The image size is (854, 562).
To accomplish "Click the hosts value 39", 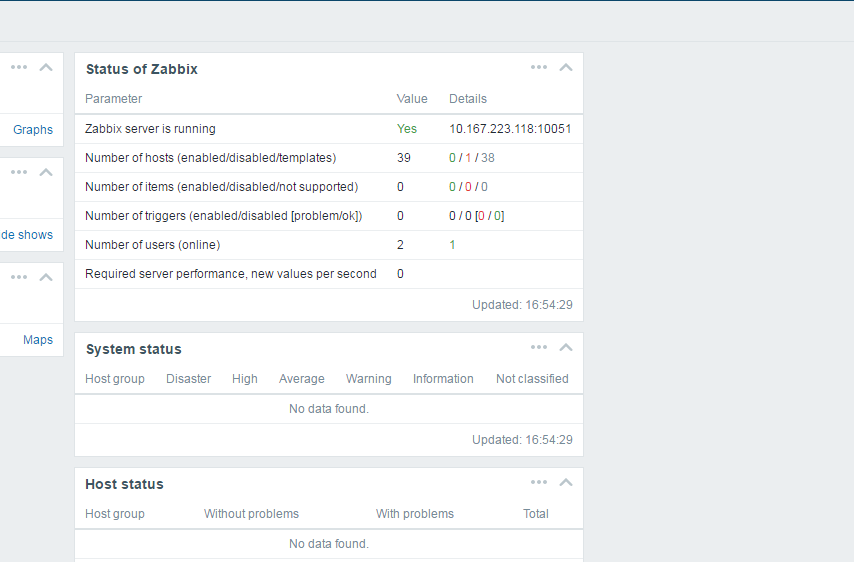I will (x=404, y=158).
